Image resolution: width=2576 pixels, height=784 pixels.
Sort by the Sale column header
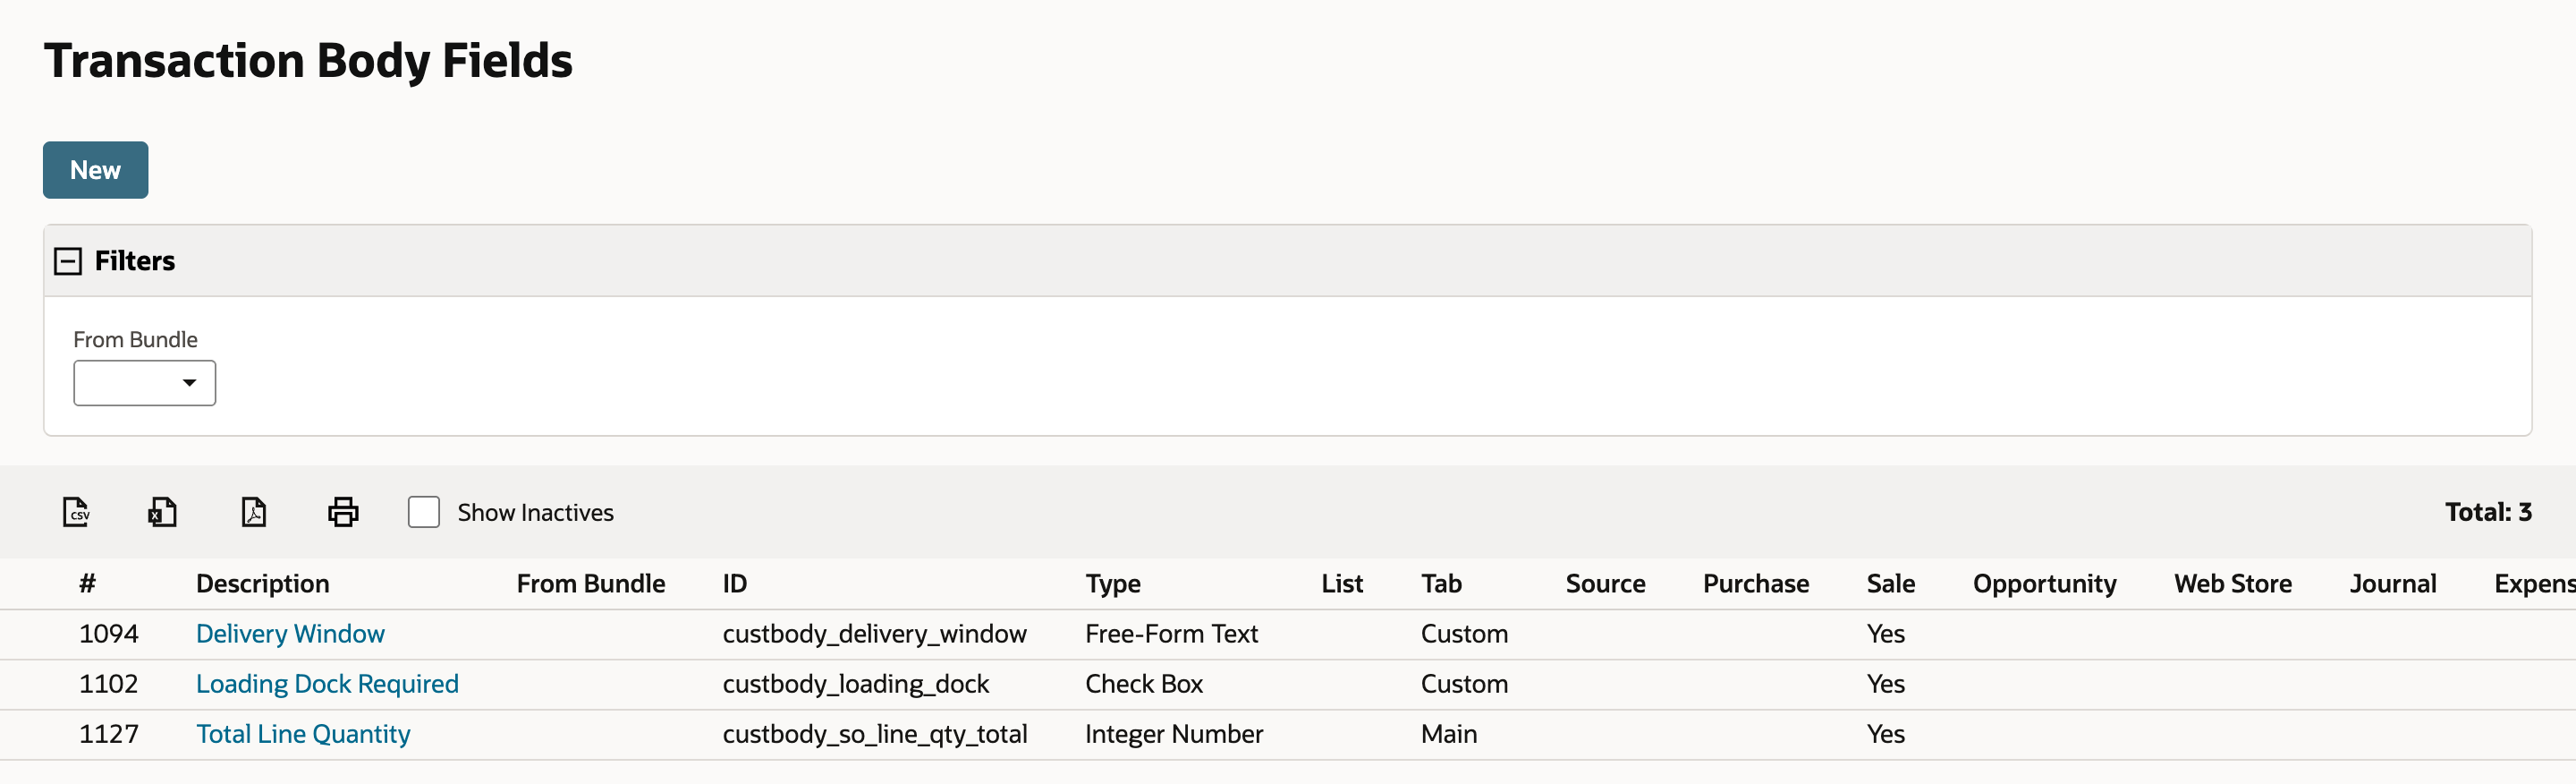[1891, 584]
